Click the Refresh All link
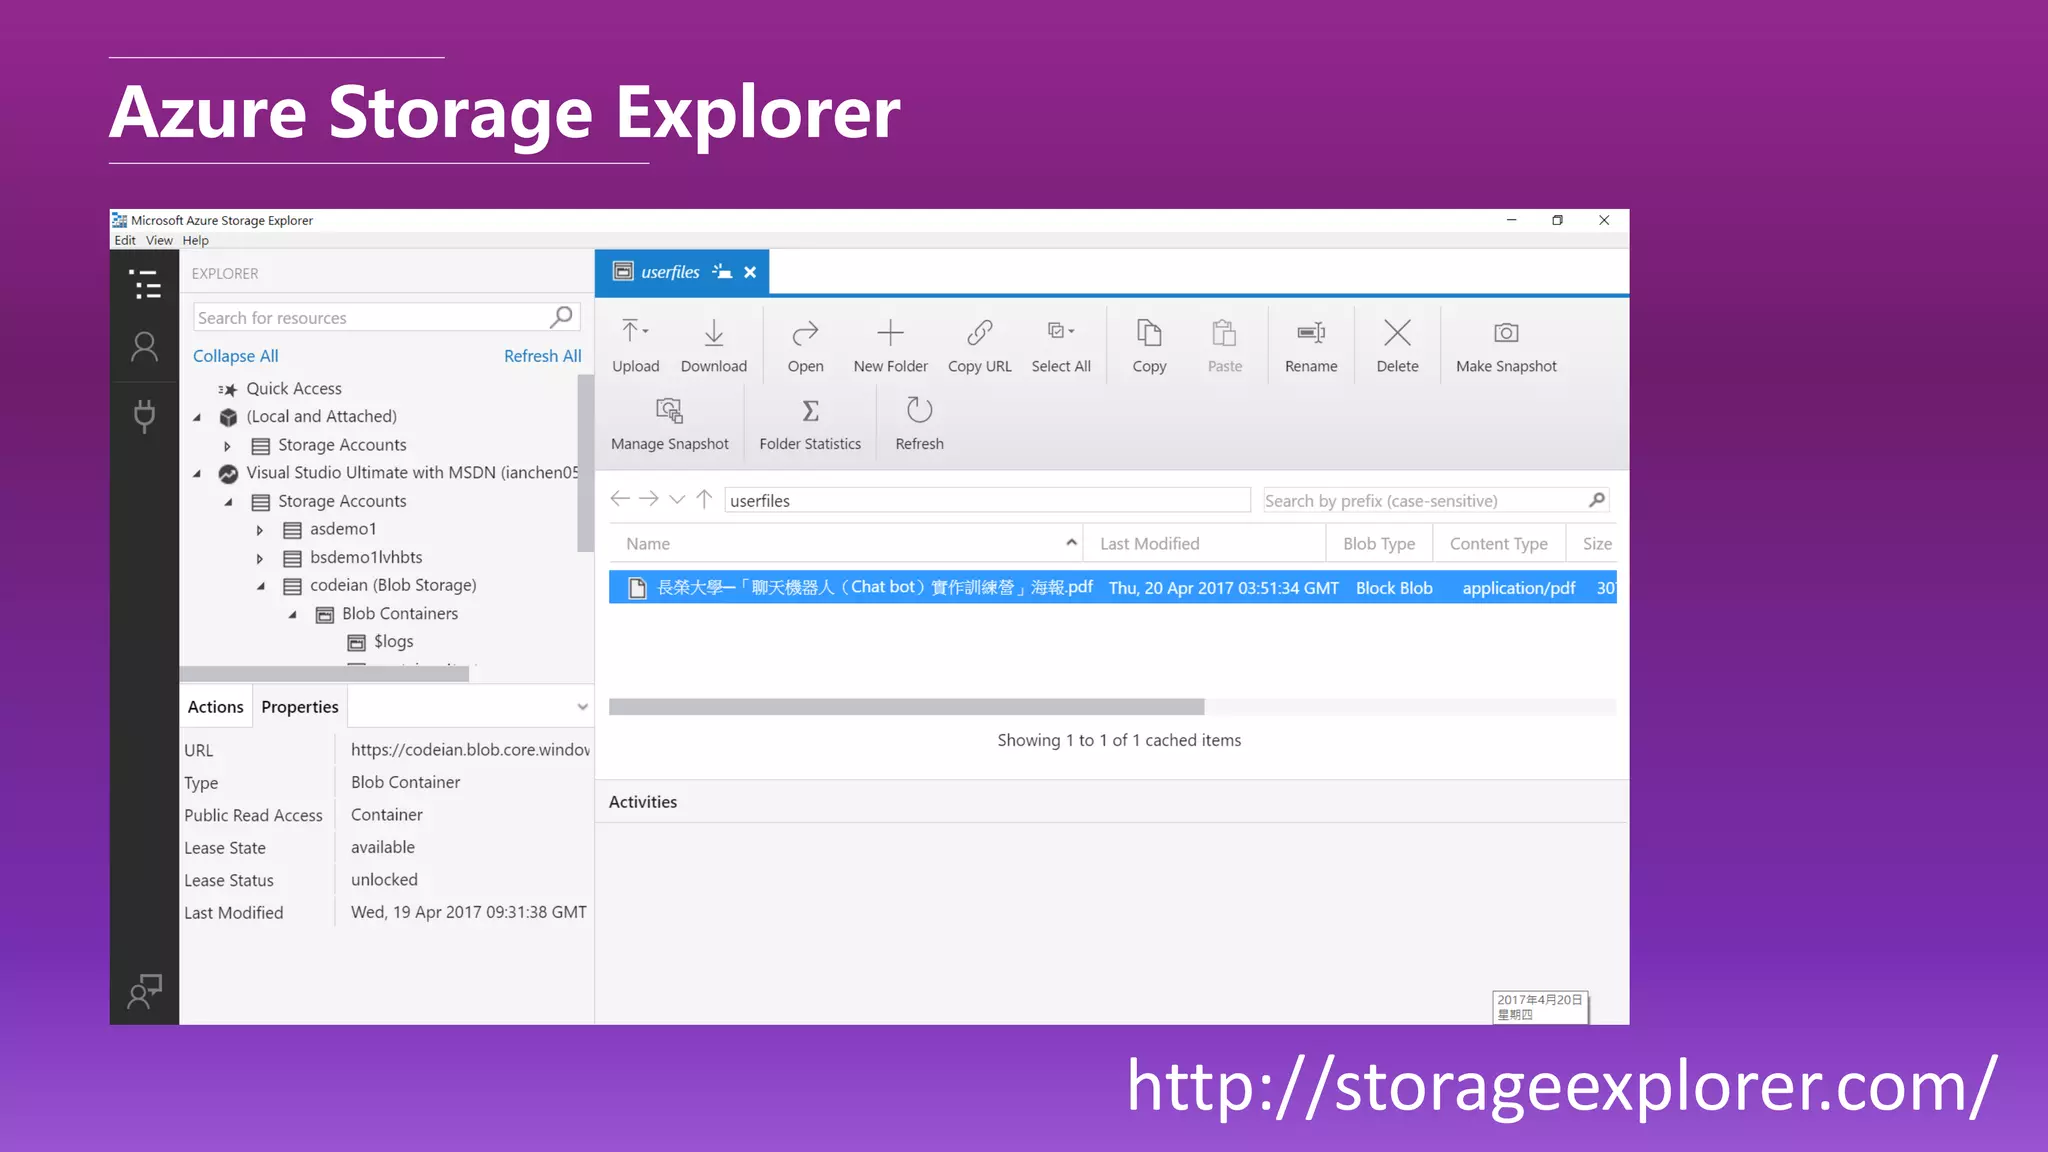Screen dimensions: 2048x1152 click(x=542, y=356)
